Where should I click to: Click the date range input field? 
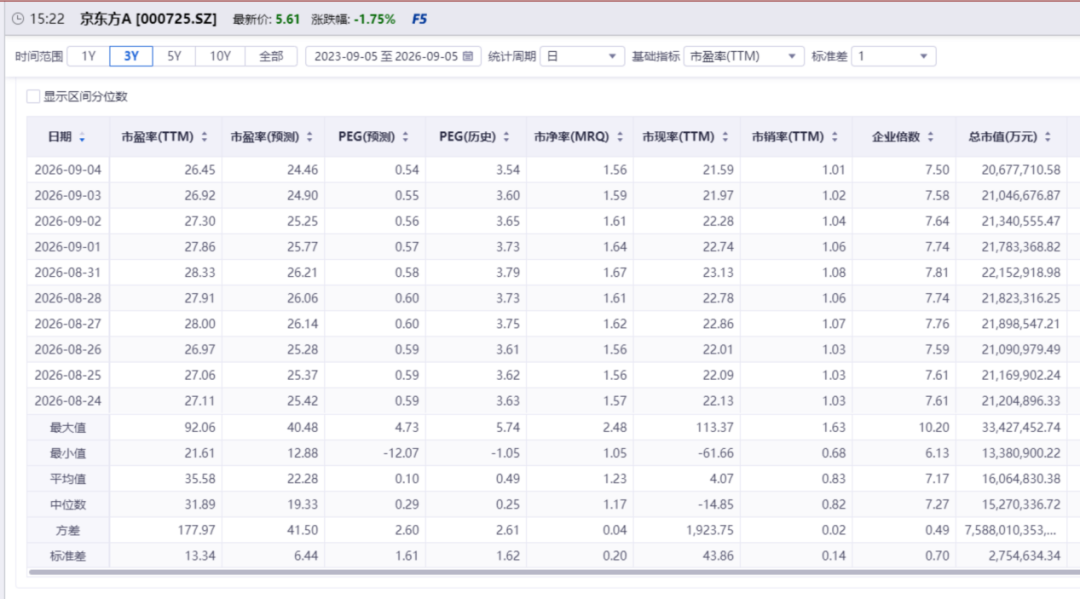point(393,56)
